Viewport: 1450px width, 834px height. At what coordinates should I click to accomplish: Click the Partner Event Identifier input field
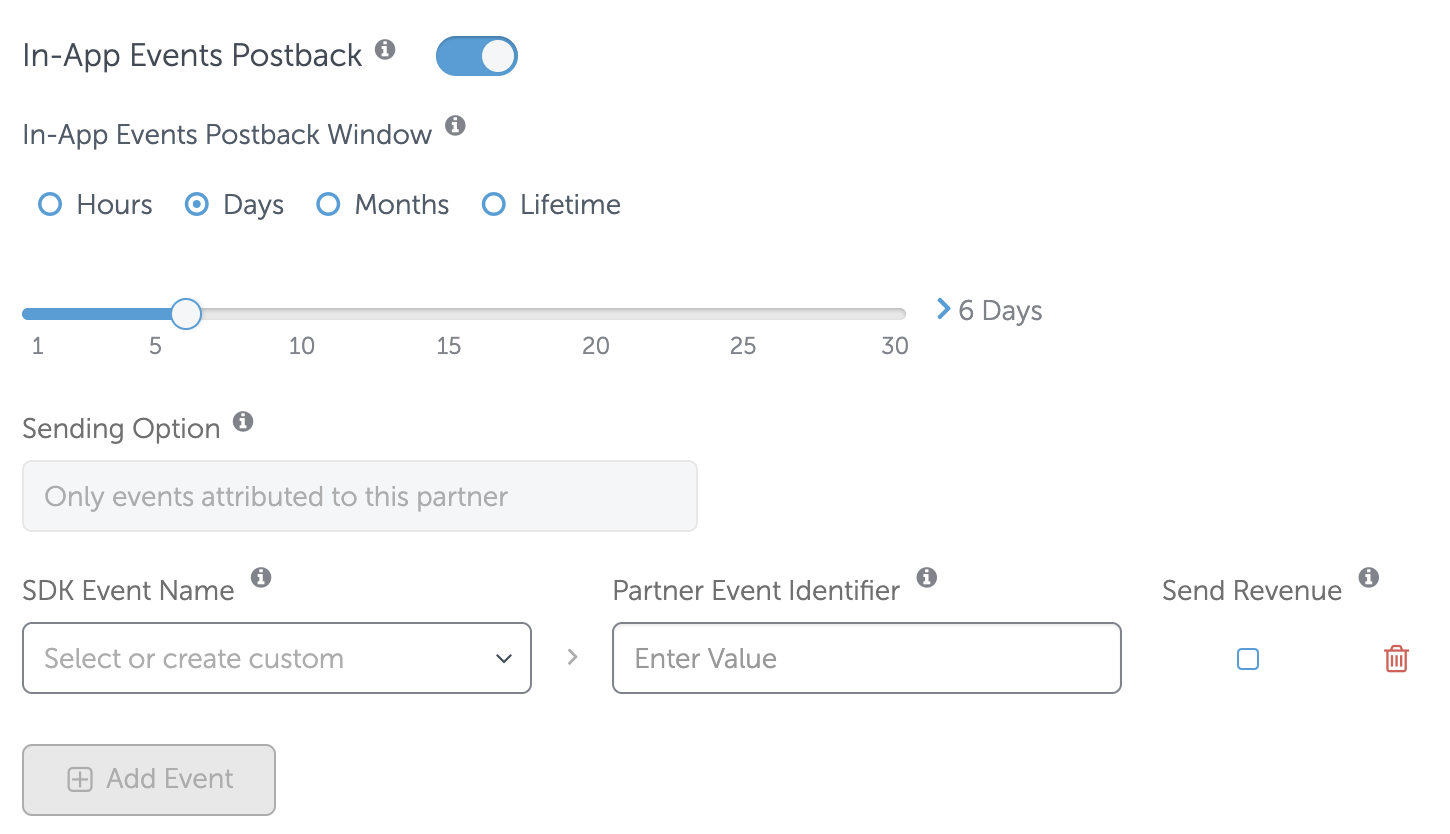(x=866, y=658)
